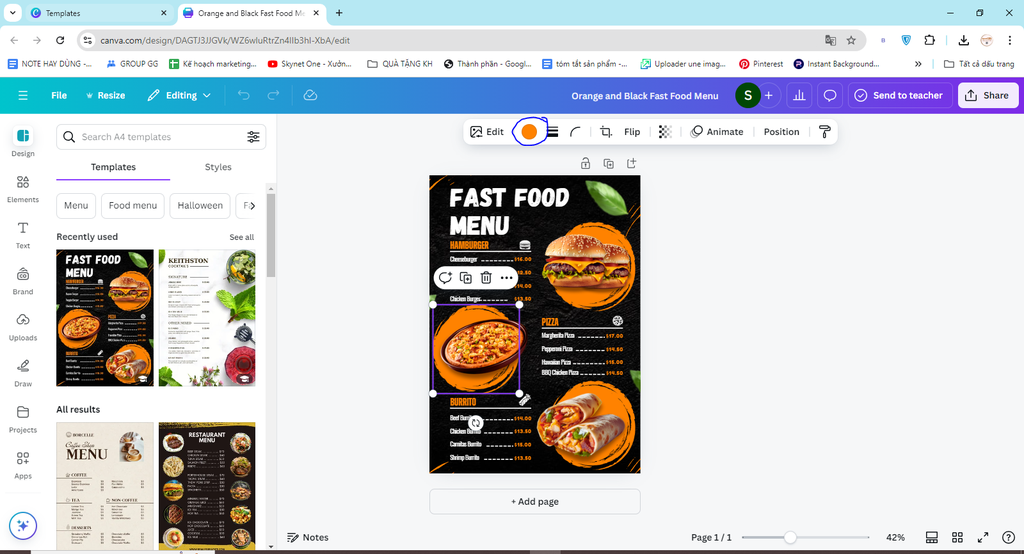The height and width of the screenshot is (554, 1024).
Task: Choose the Keithston template thumbnail
Action: coord(207,318)
